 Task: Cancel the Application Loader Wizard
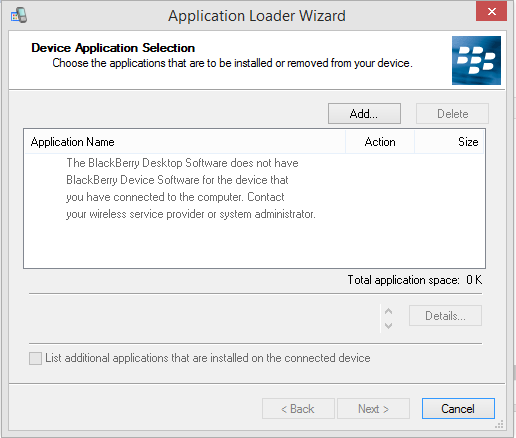458,409
